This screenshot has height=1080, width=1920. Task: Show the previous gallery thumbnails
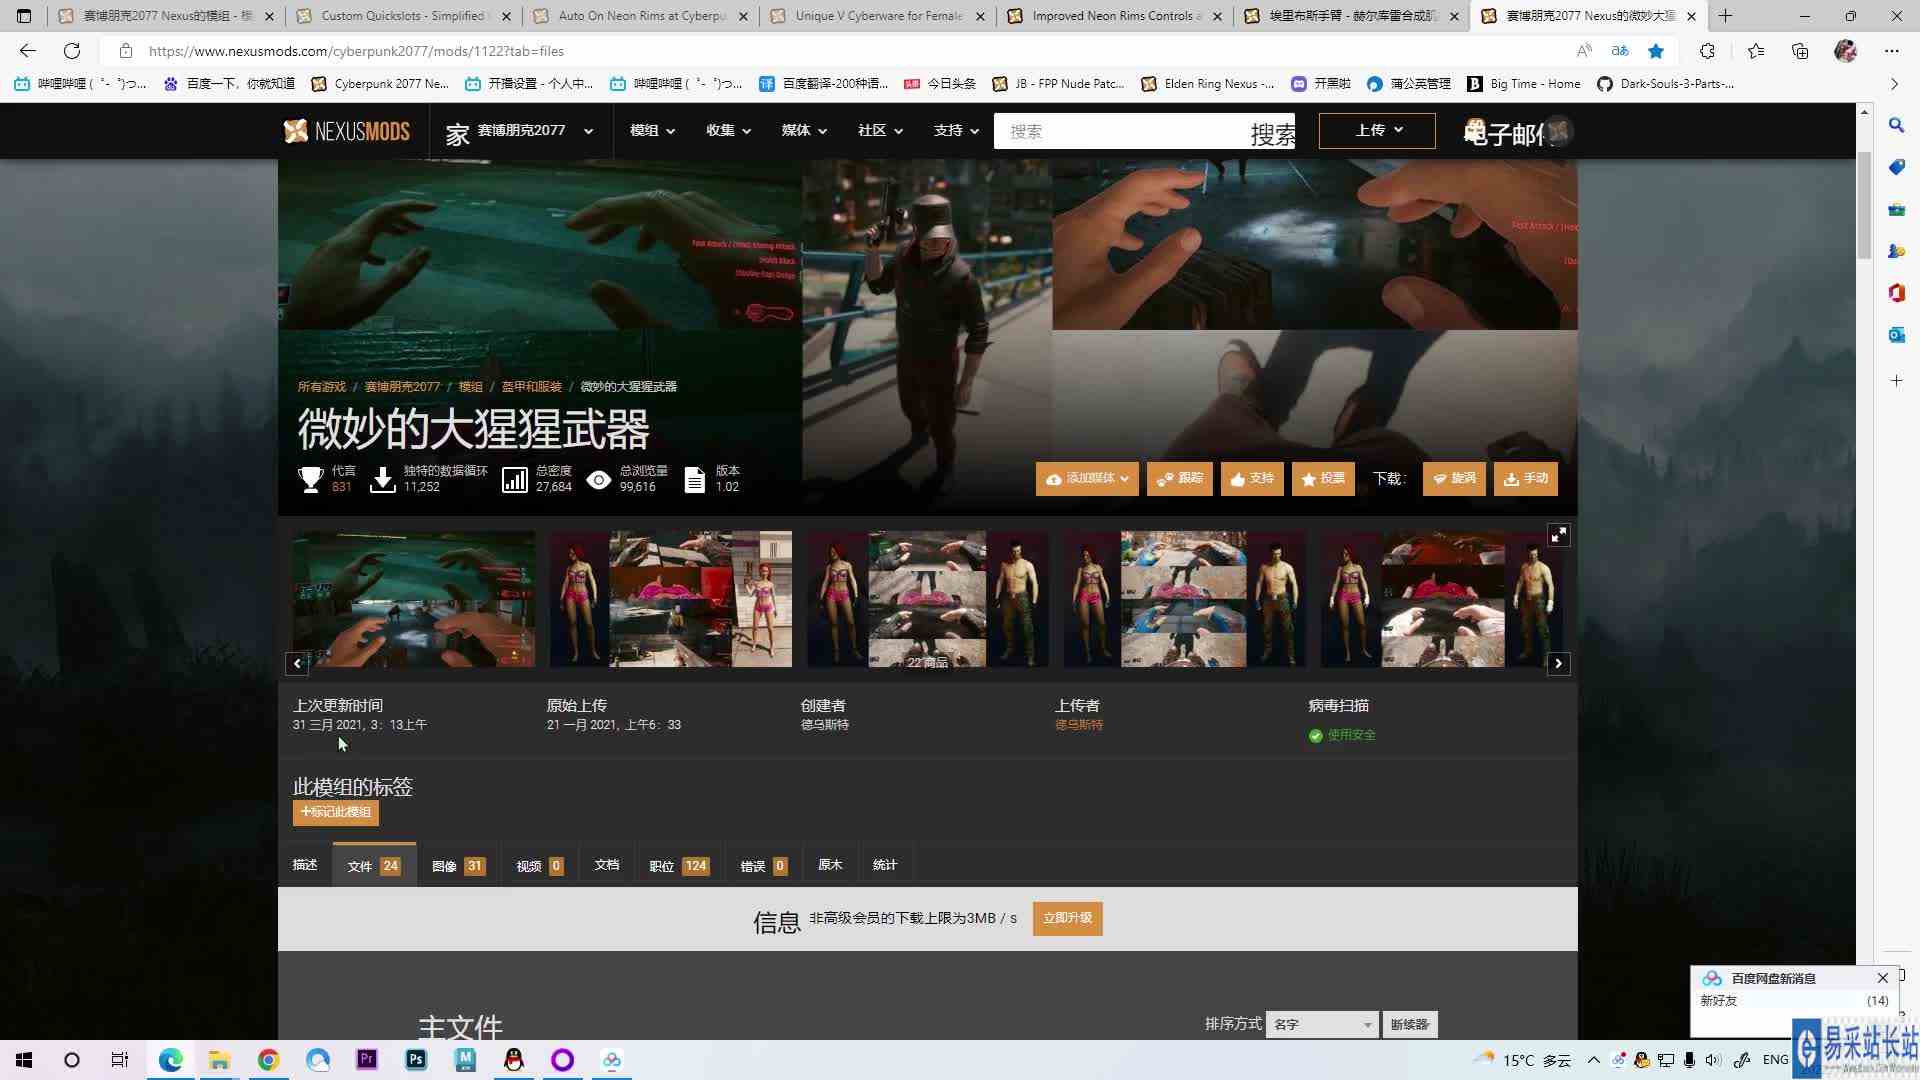(x=297, y=664)
